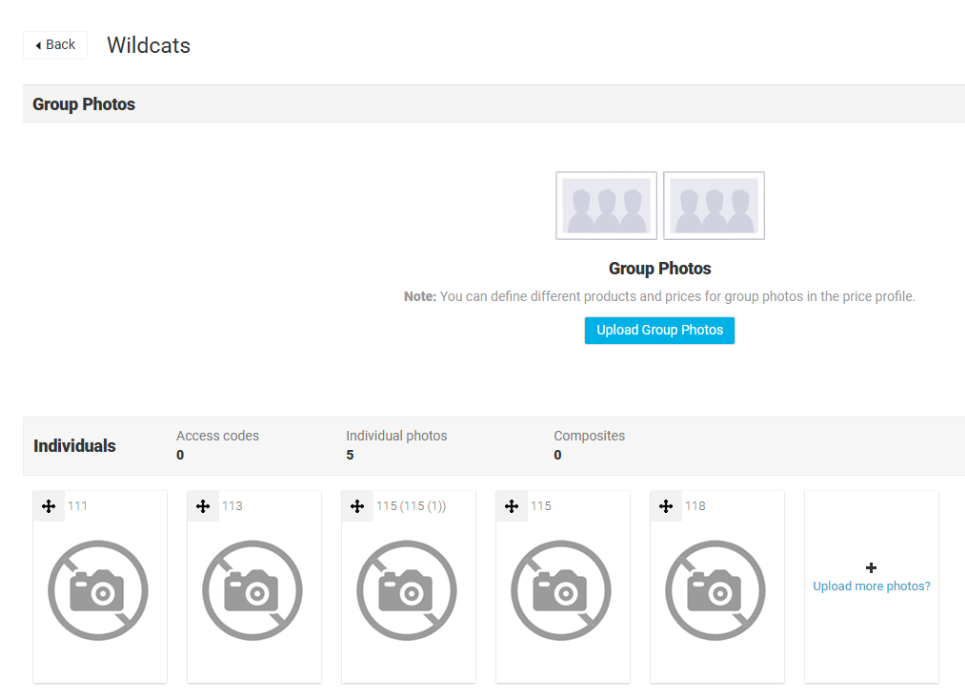Click the 111 card label
This screenshot has width=965, height=688.
[78, 506]
